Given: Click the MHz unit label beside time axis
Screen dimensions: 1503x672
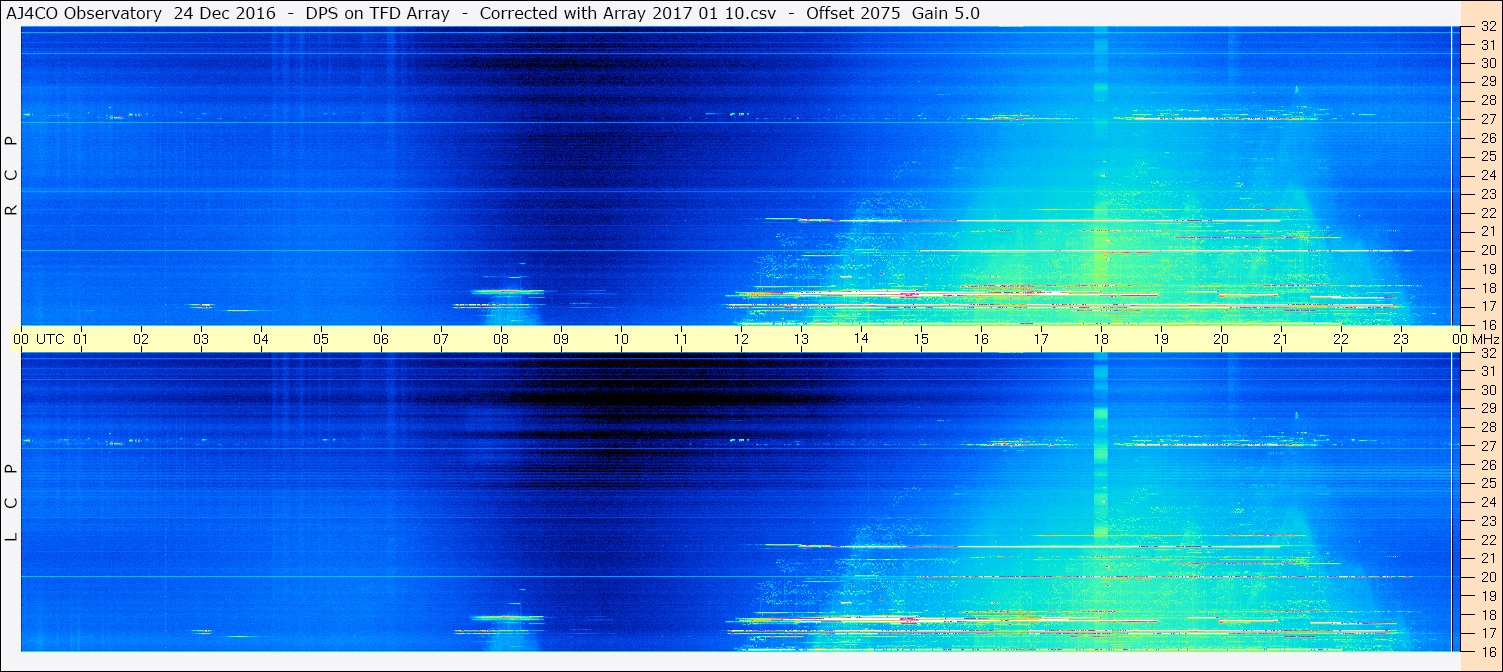Looking at the screenshot, I should [x=1484, y=339].
